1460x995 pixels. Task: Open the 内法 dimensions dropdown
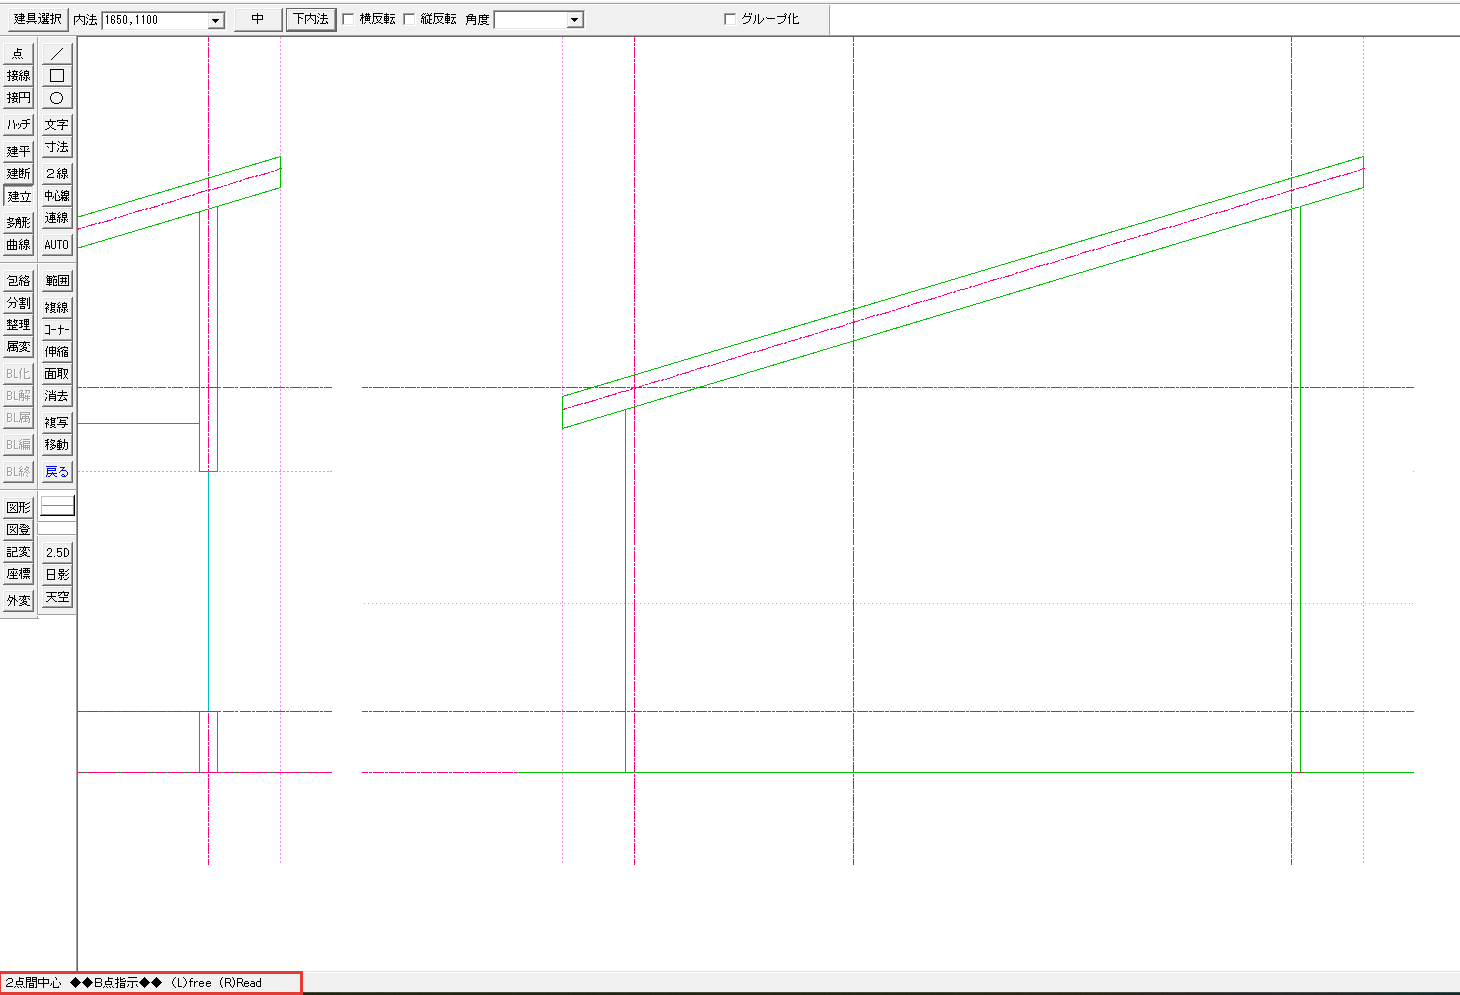pos(216,20)
